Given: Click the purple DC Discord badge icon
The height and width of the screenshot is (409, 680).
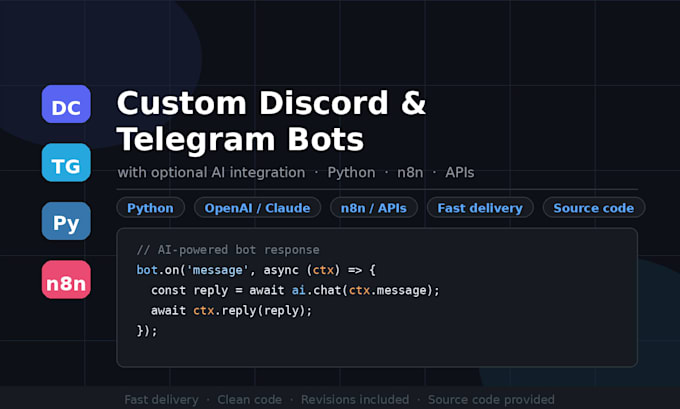Looking at the screenshot, I should [66, 104].
